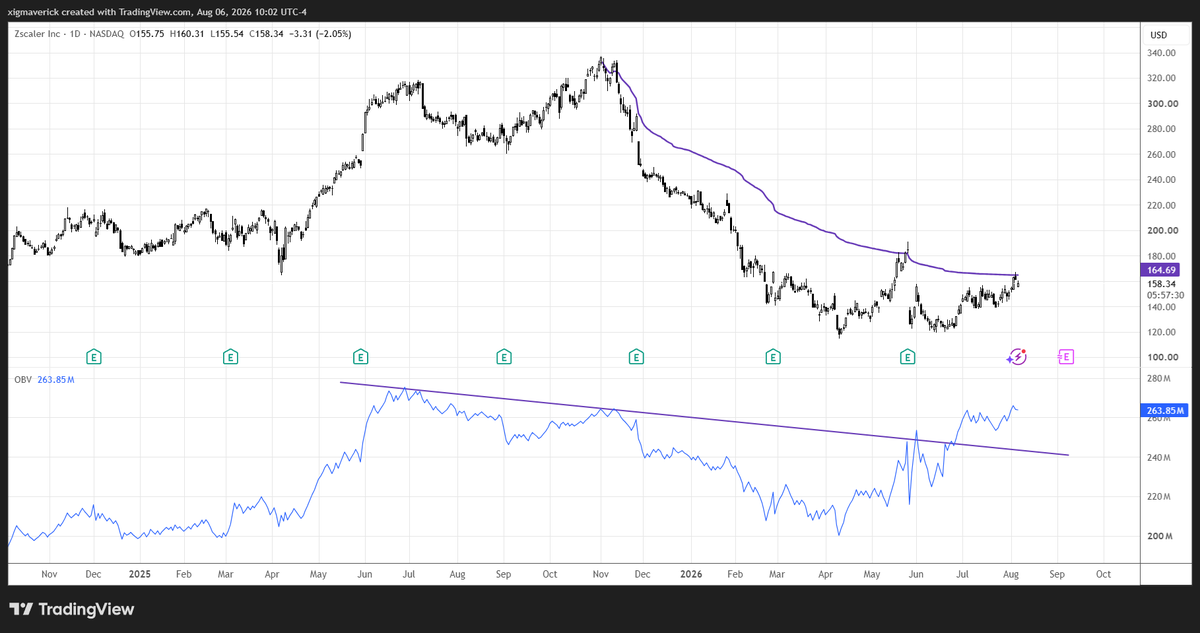This screenshot has height=633, width=1200.
Task: Click the pink upcoming earnings marker
Action: 1065,356
